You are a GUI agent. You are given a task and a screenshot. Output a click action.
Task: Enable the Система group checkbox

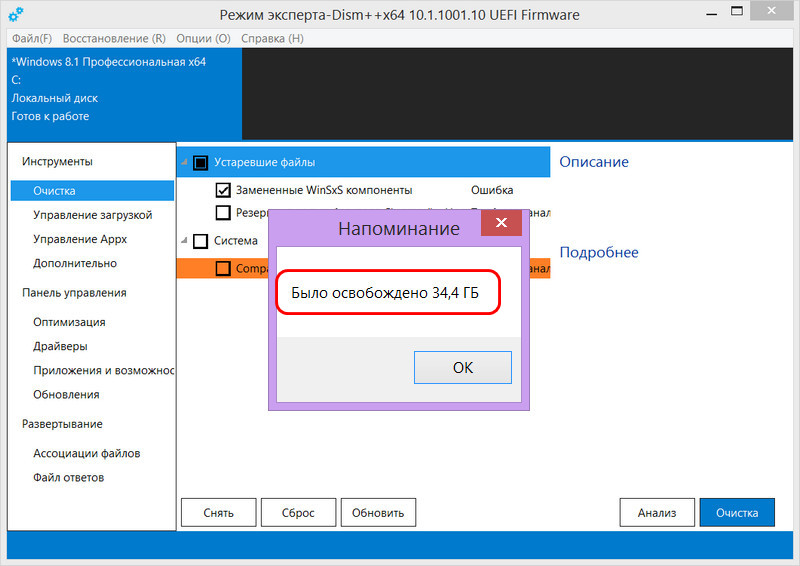(201, 241)
